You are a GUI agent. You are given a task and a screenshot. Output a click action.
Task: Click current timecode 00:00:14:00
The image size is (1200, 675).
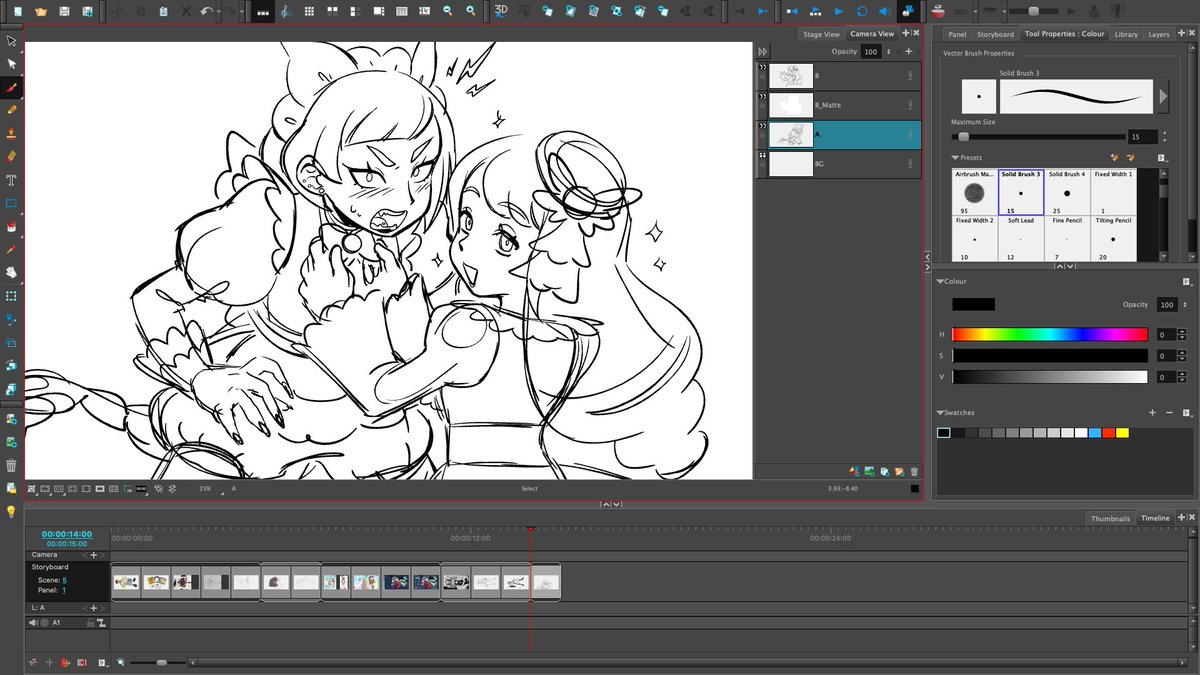pos(67,534)
